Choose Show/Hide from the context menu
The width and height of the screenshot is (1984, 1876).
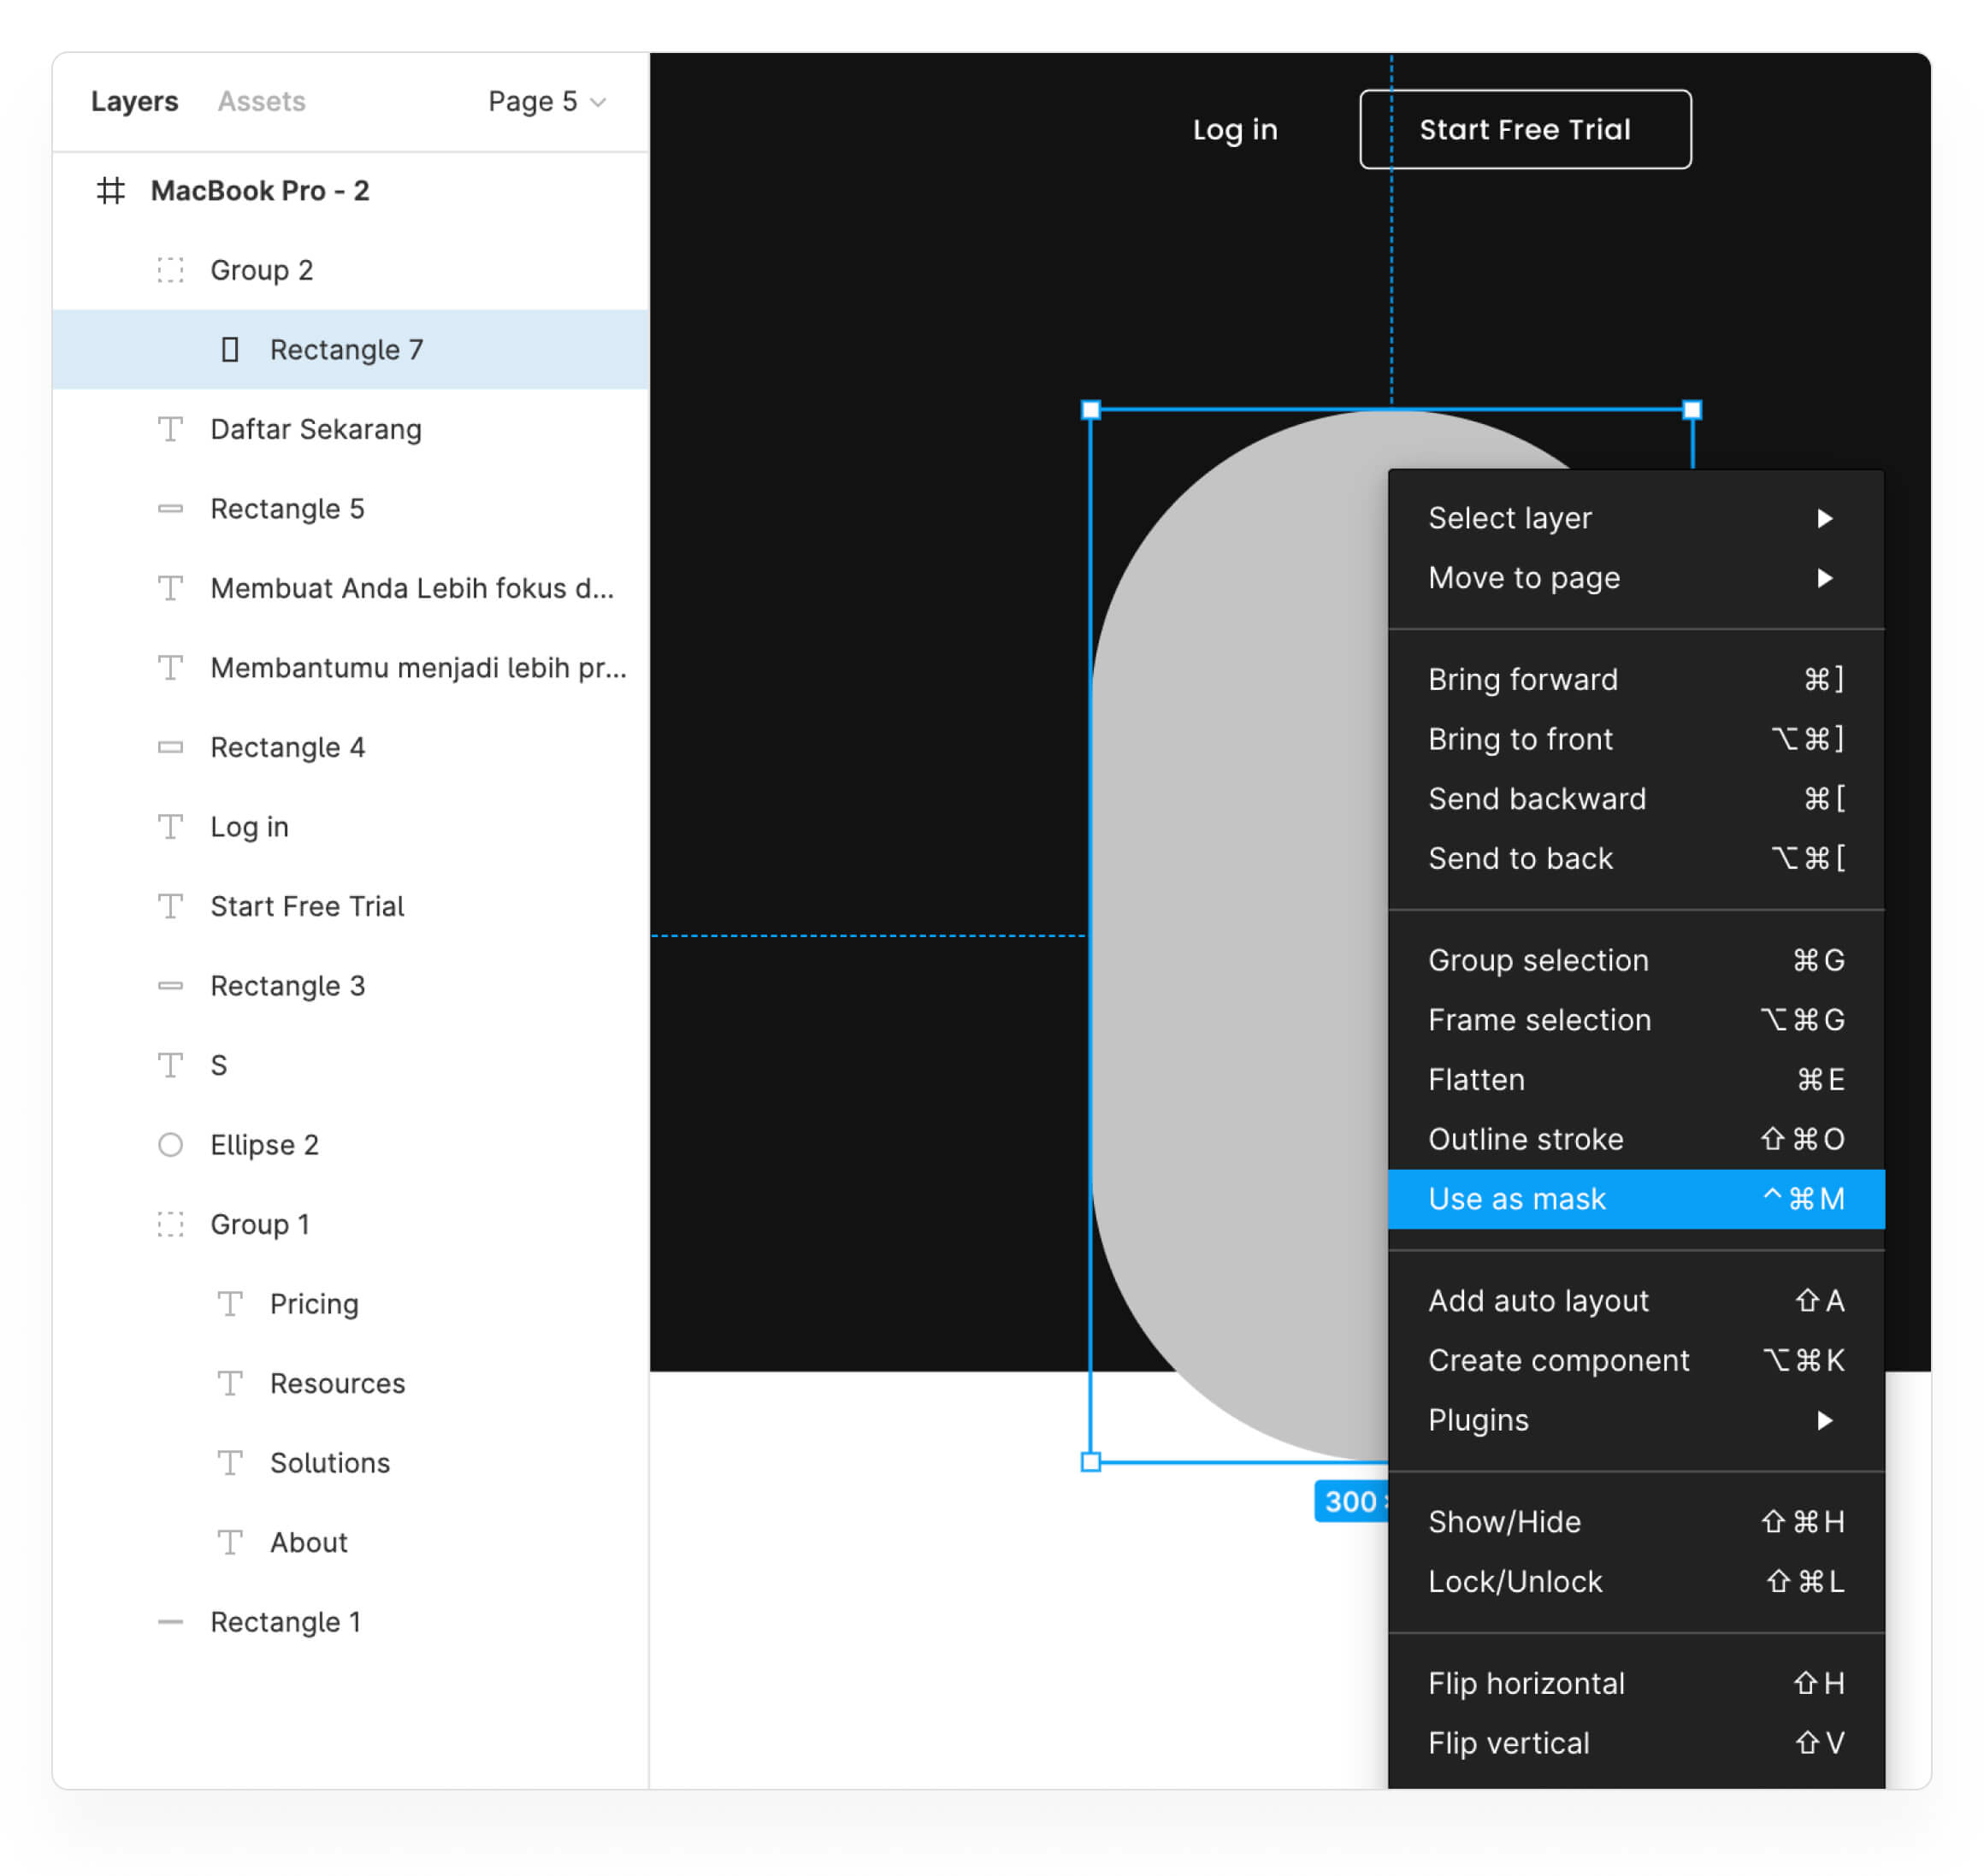coord(1503,1521)
